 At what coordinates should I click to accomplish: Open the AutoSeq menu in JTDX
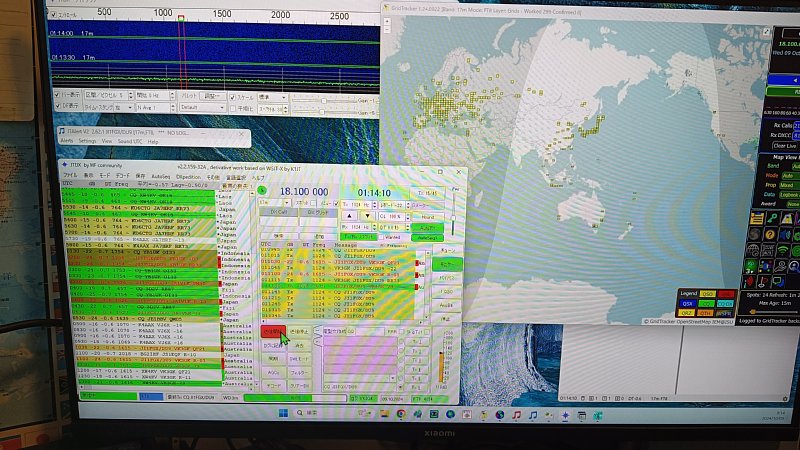click(161, 177)
